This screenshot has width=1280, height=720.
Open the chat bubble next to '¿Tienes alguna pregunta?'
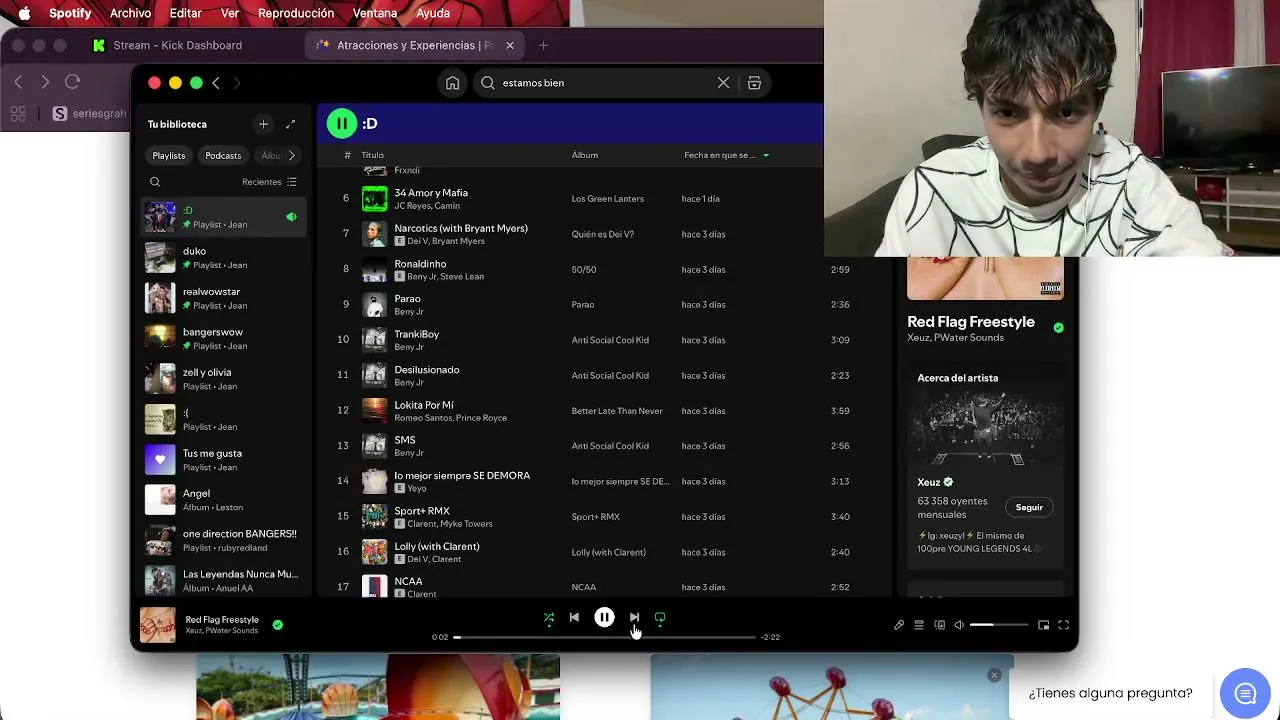click(1245, 694)
